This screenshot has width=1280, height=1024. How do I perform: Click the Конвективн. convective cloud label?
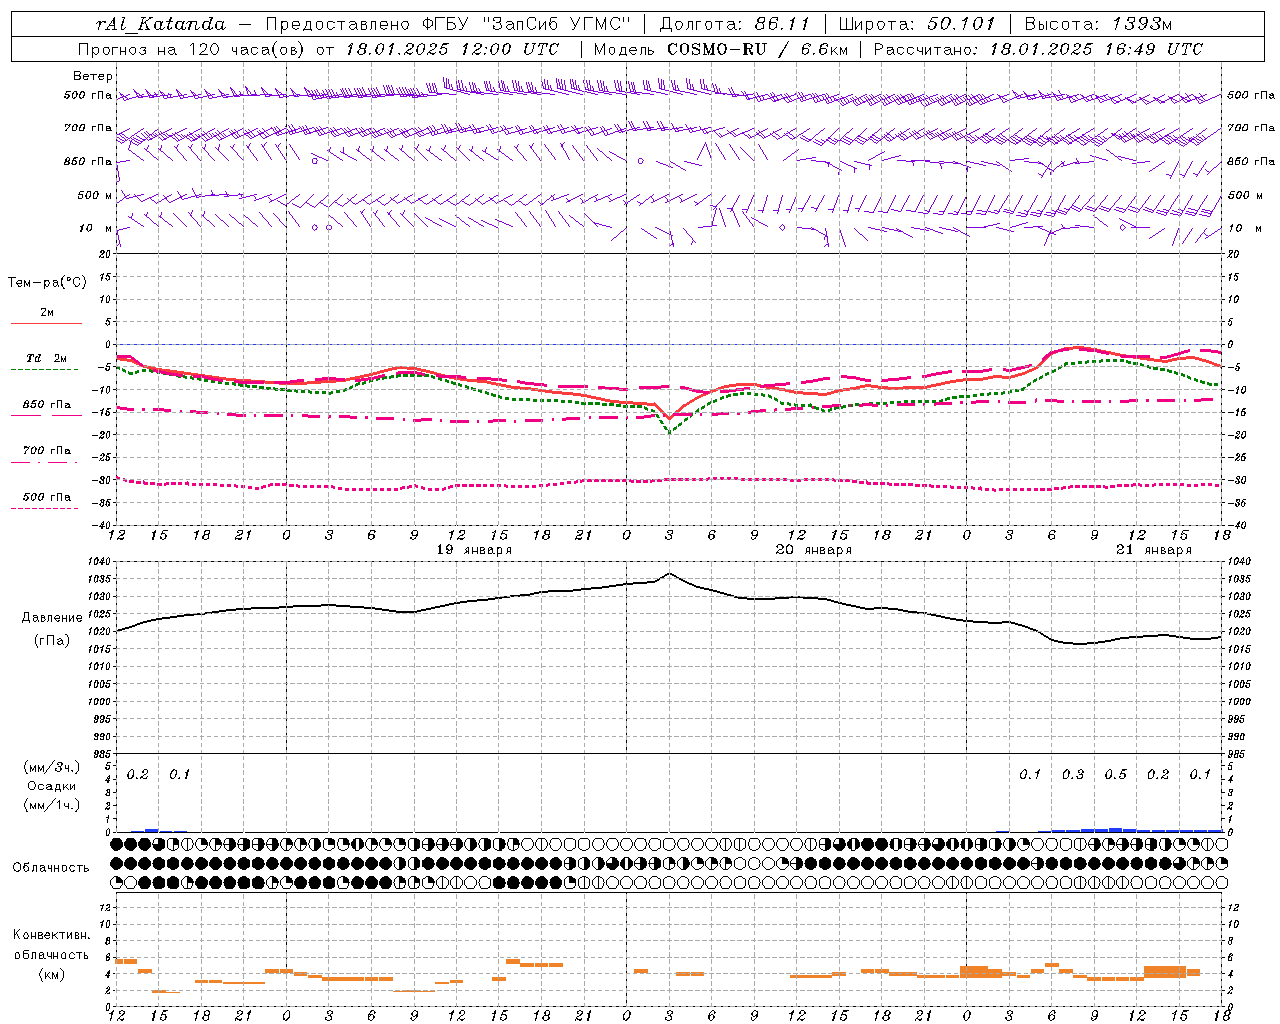click(x=51, y=936)
